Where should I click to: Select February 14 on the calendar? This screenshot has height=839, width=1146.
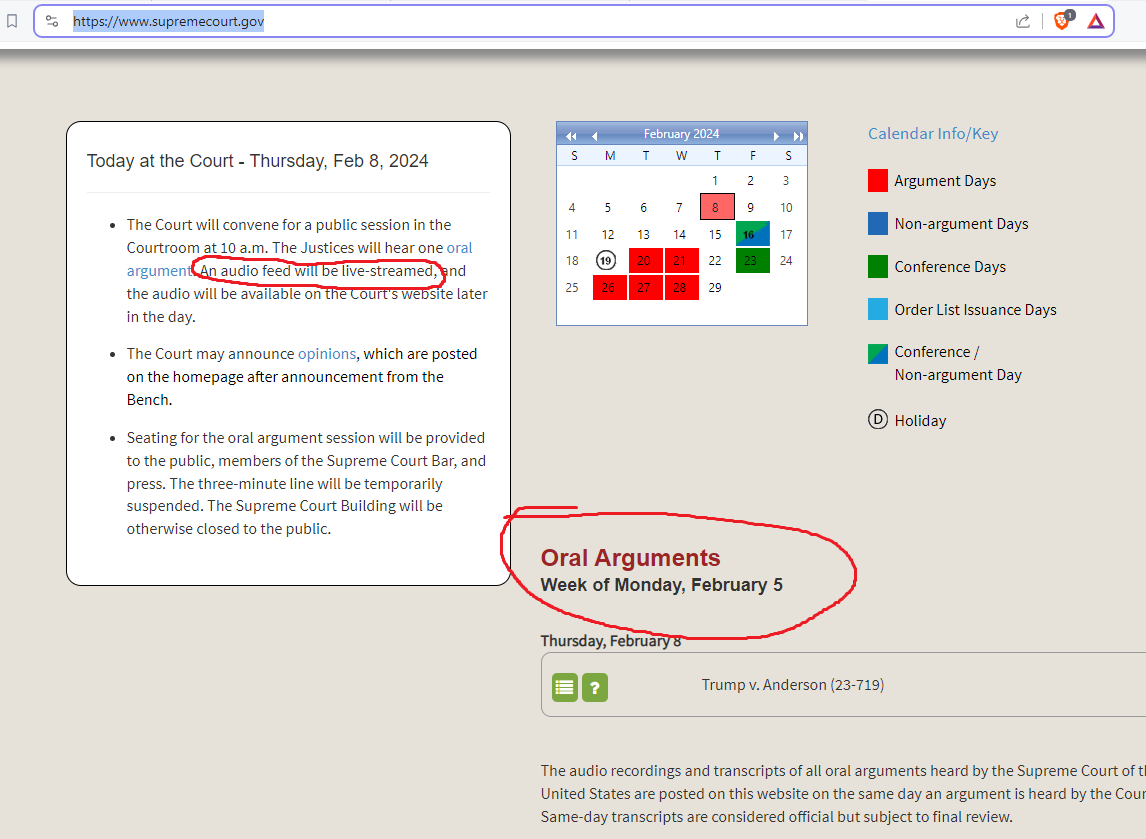pyautogui.click(x=680, y=235)
